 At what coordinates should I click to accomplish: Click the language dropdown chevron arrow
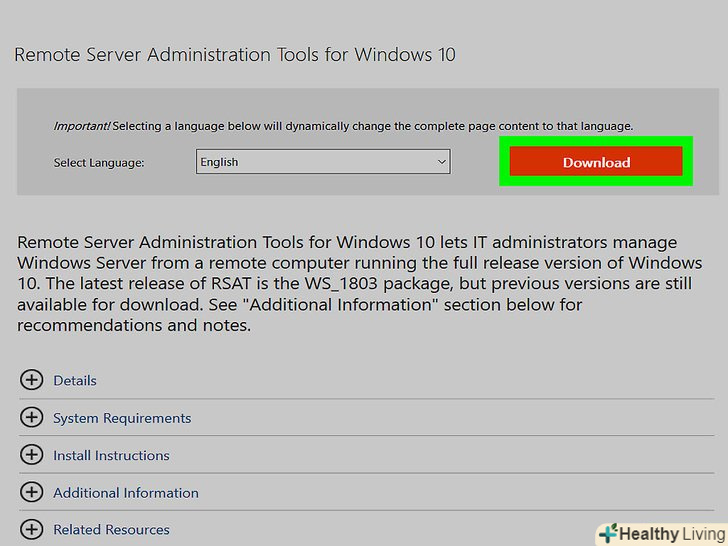pyautogui.click(x=441, y=162)
